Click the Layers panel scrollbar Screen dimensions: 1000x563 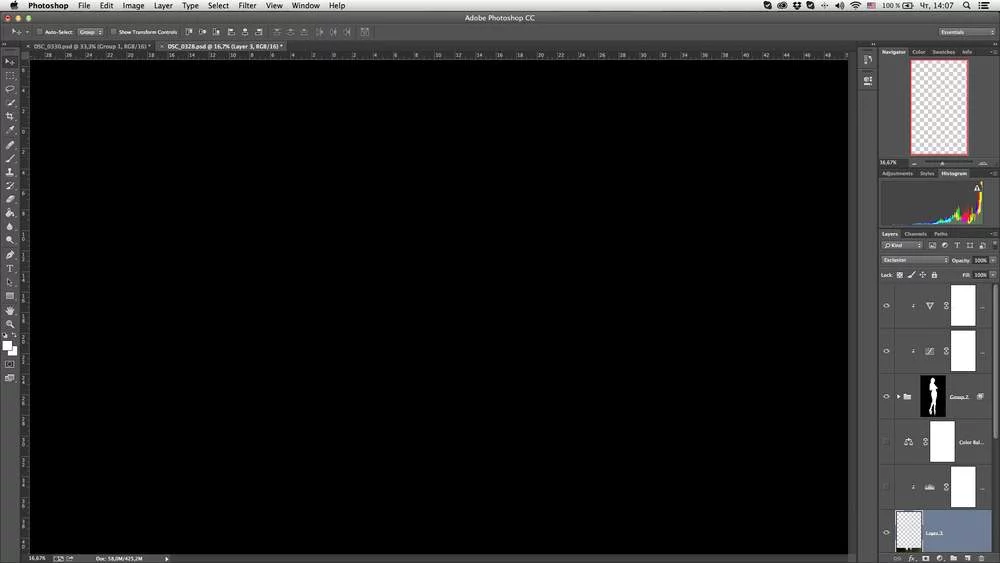996,360
